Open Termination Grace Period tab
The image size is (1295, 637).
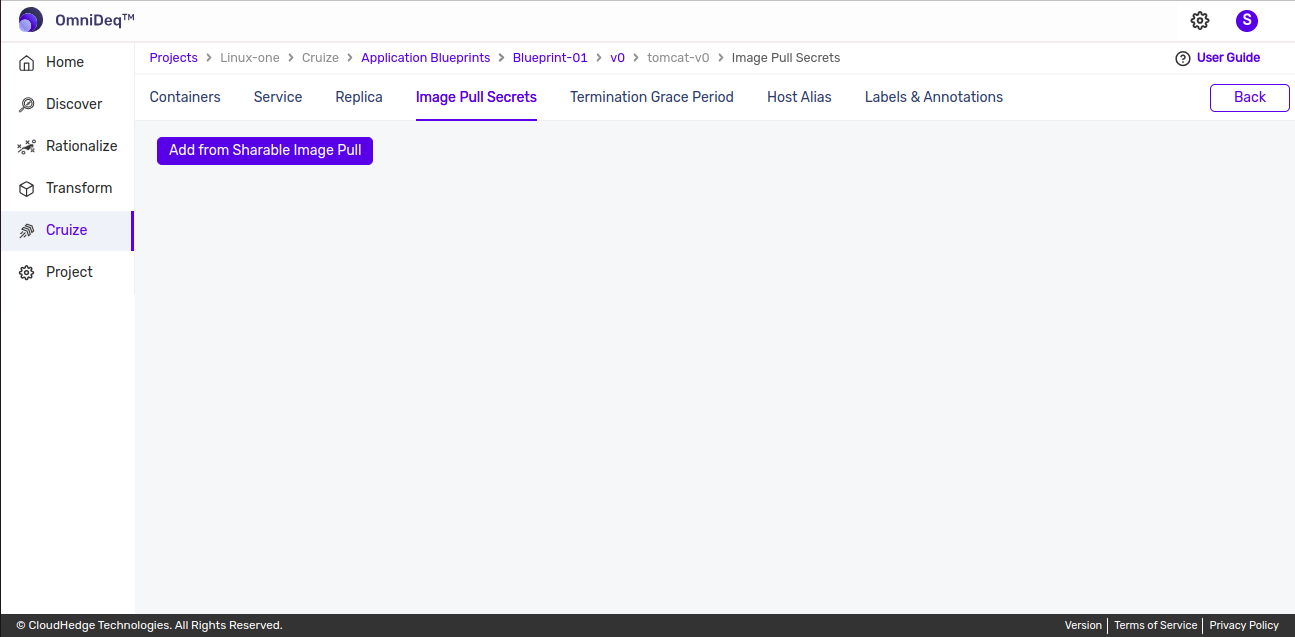click(652, 97)
